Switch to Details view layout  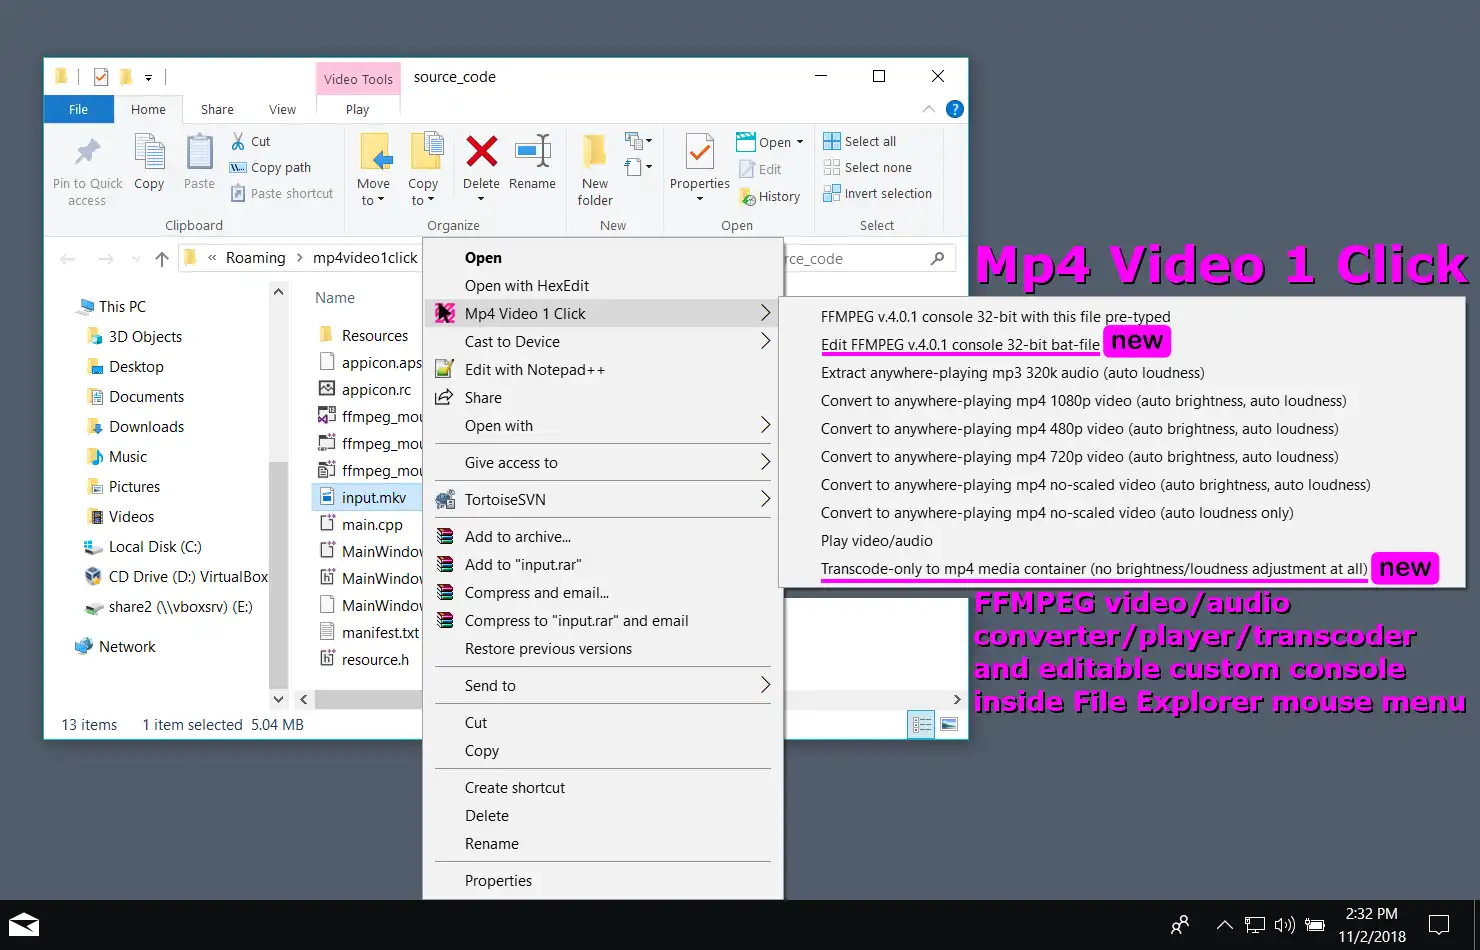921,724
